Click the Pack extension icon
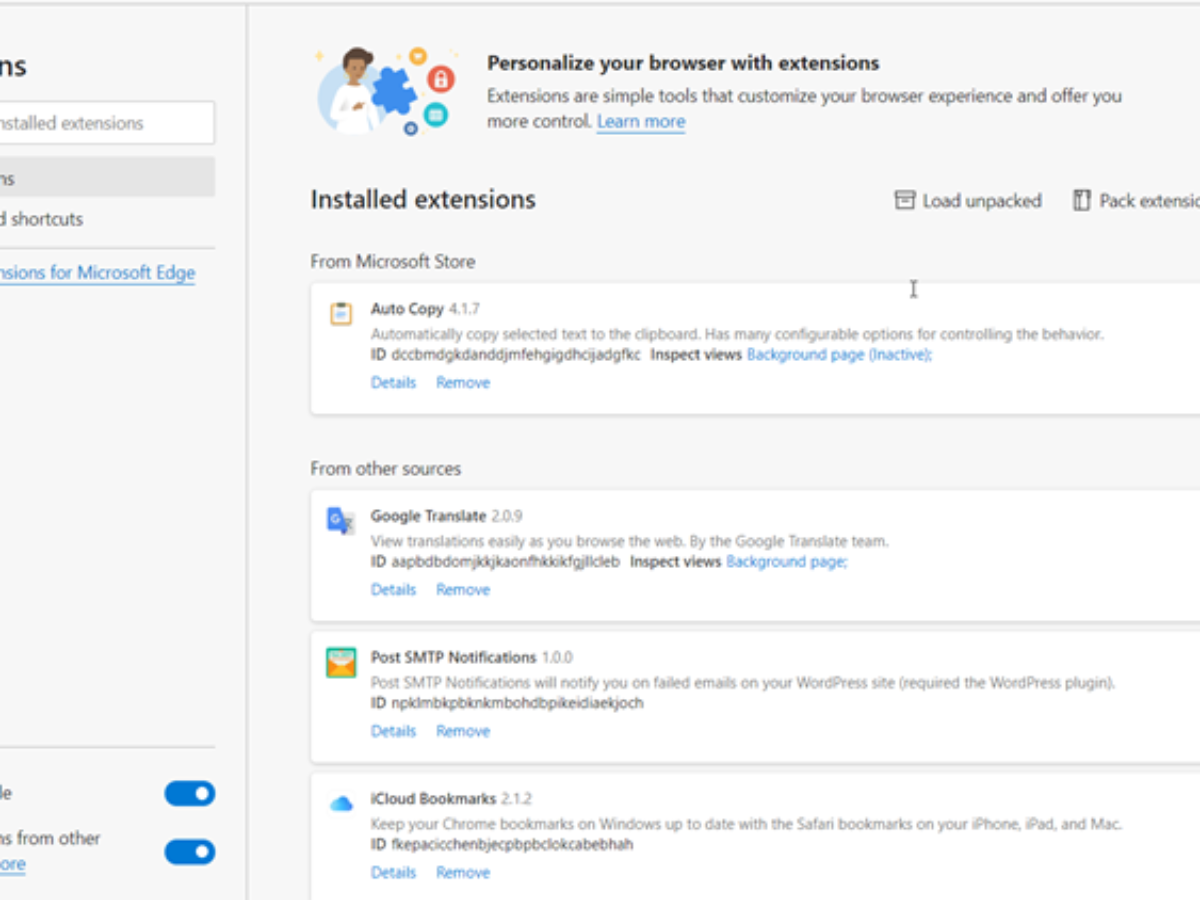The image size is (1200, 900). [x=1081, y=201]
